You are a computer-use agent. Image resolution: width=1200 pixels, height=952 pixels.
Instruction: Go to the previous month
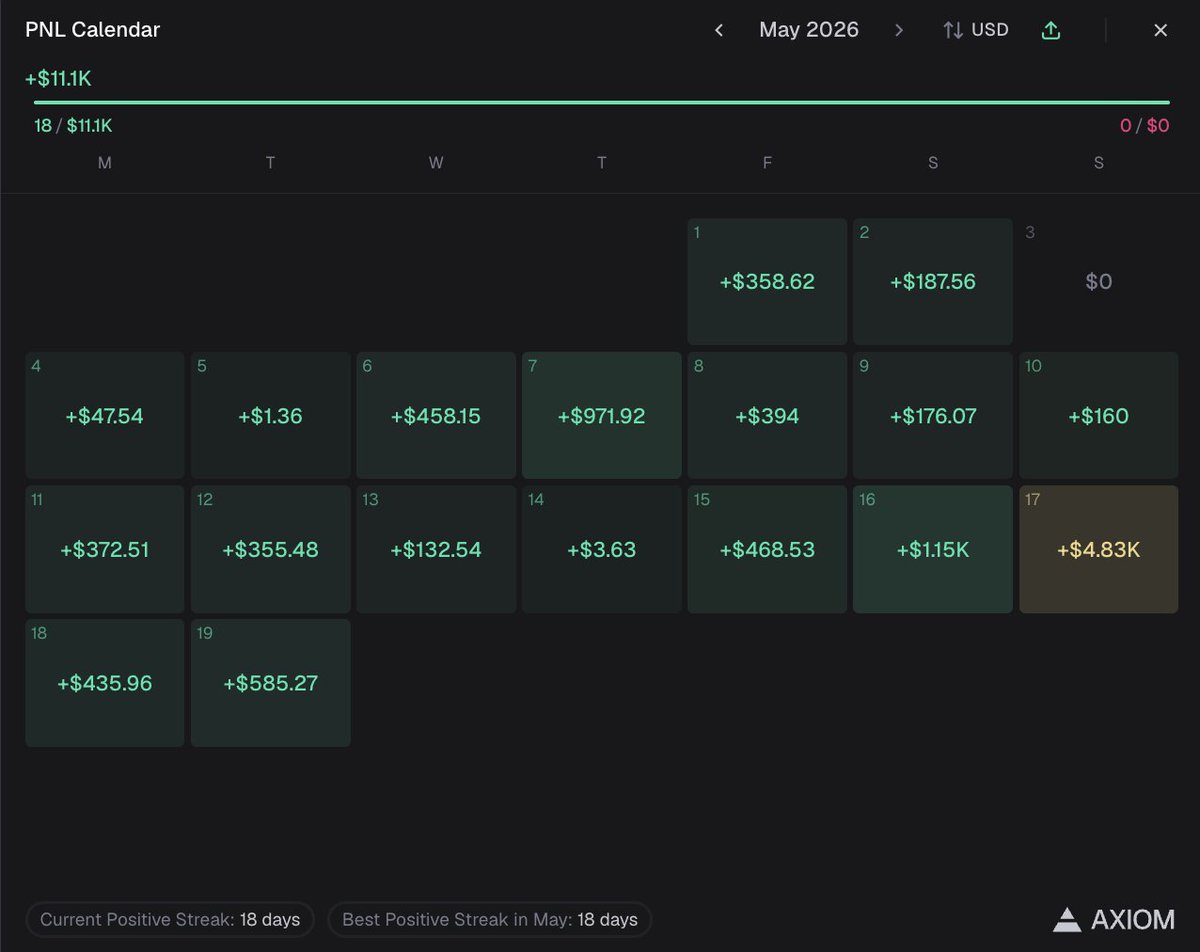tap(719, 30)
